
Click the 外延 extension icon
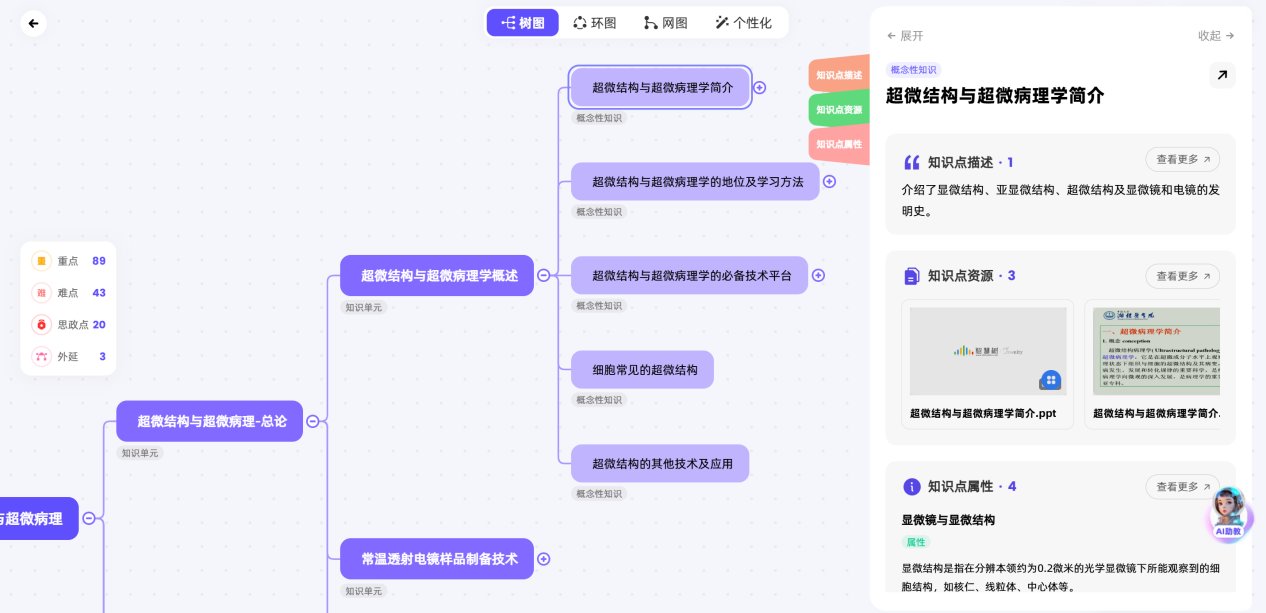point(41,356)
